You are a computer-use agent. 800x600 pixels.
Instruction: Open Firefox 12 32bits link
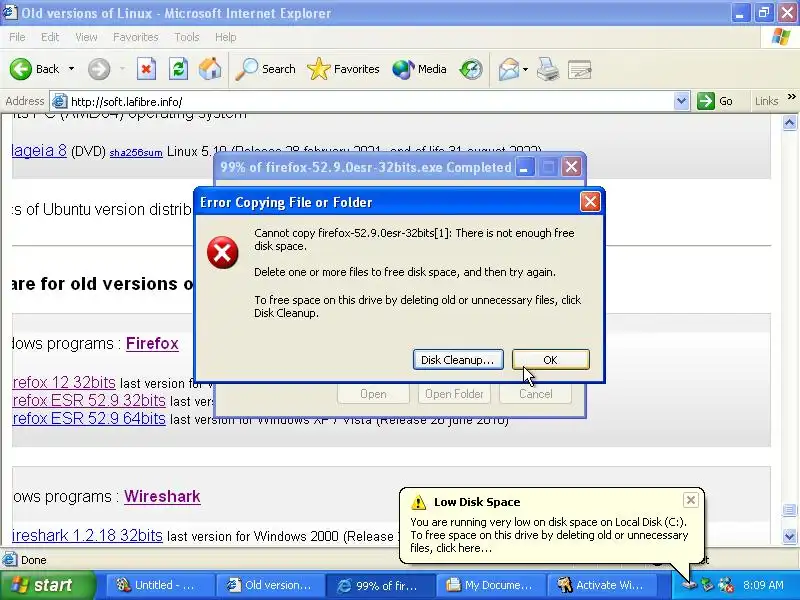[x=64, y=383]
